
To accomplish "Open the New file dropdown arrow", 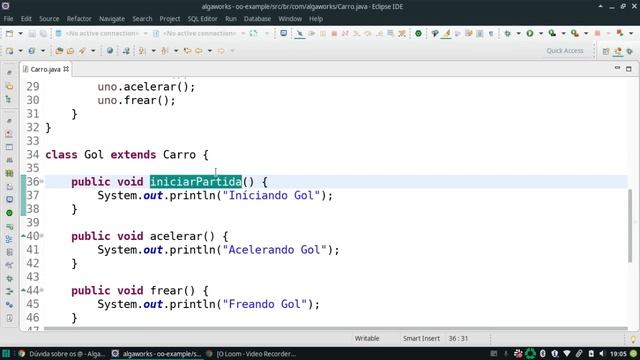I will point(20,33).
